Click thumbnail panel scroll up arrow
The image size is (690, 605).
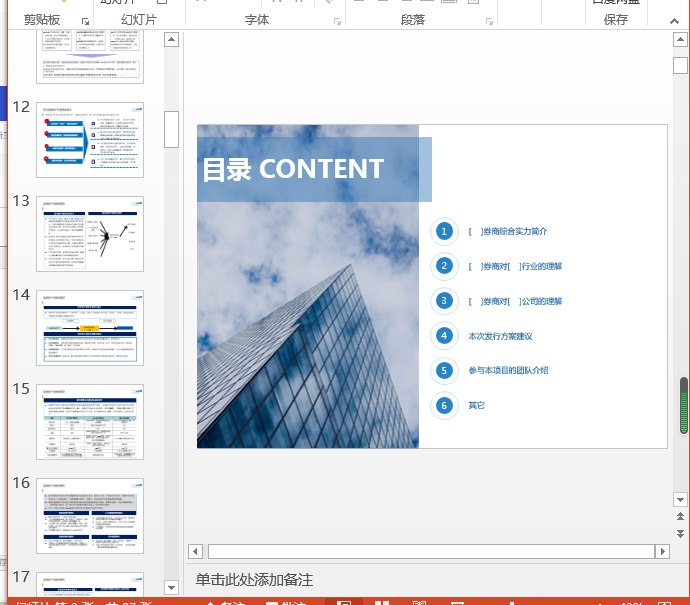(x=171, y=40)
